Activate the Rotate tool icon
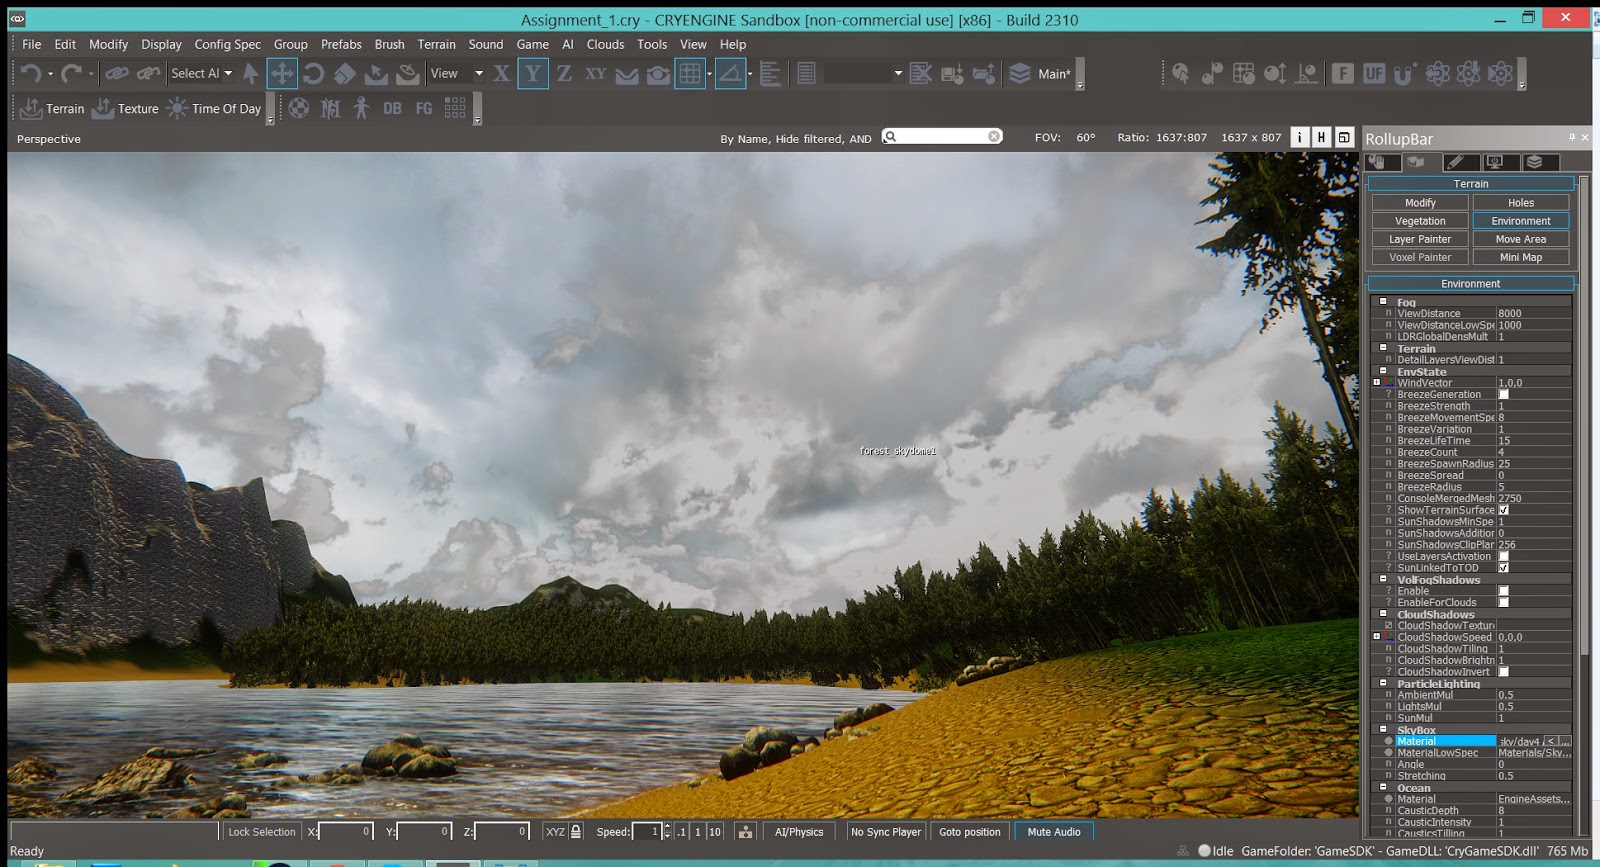The width and height of the screenshot is (1600, 867). [313, 73]
